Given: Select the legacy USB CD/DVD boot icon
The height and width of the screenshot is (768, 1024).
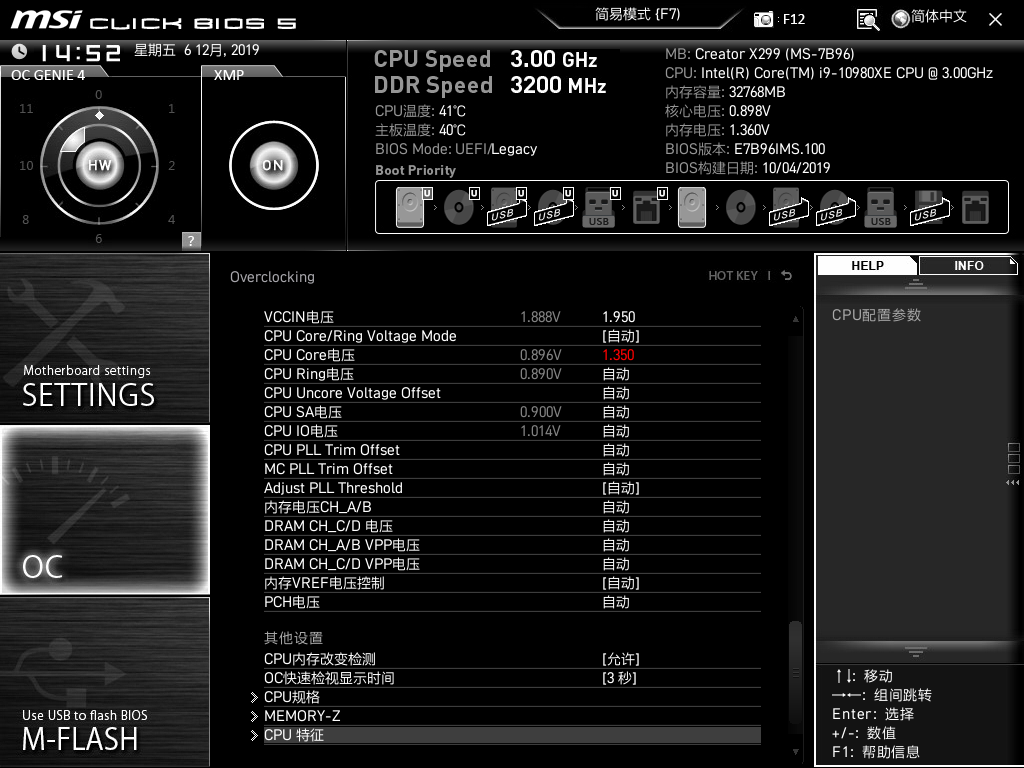Looking at the screenshot, I should pyautogui.click(x=836, y=208).
